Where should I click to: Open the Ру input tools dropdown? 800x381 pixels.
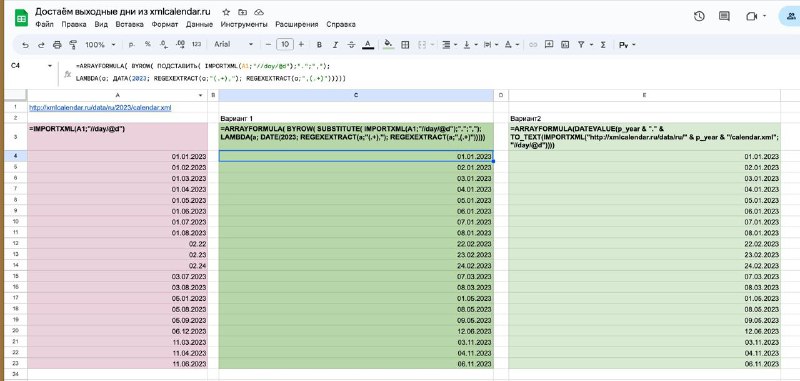pos(627,45)
